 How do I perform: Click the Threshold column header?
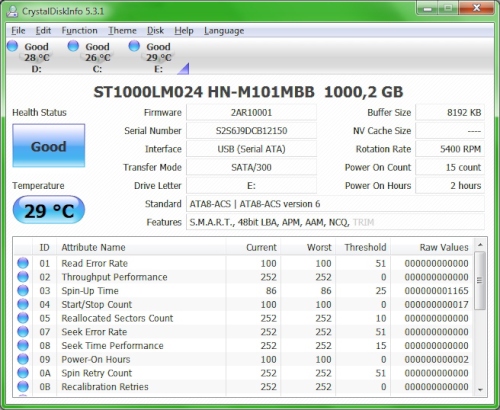tap(363, 247)
